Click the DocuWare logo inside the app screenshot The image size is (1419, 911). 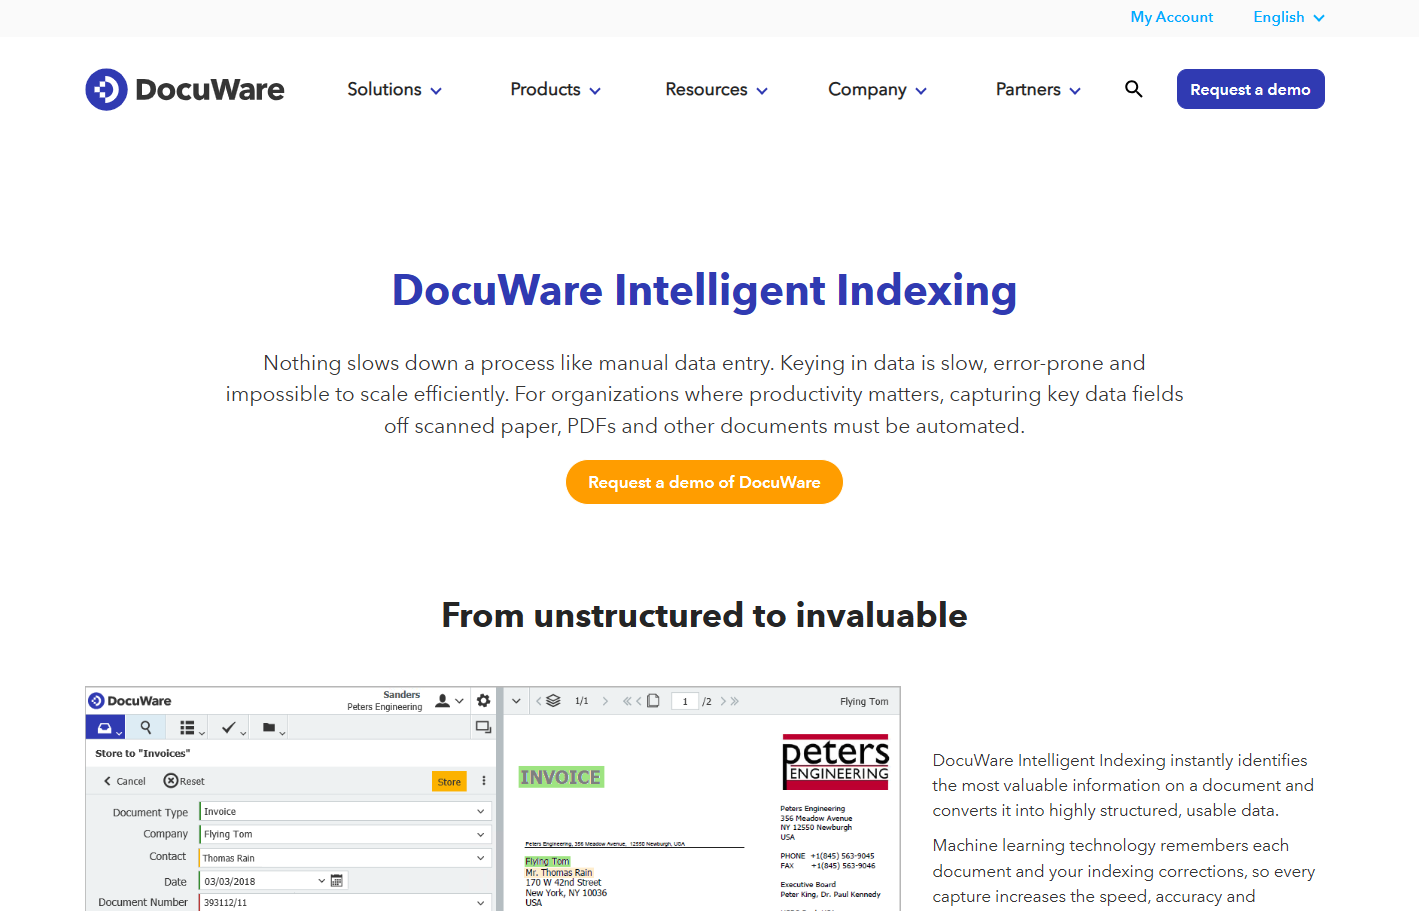pos(130,701)
